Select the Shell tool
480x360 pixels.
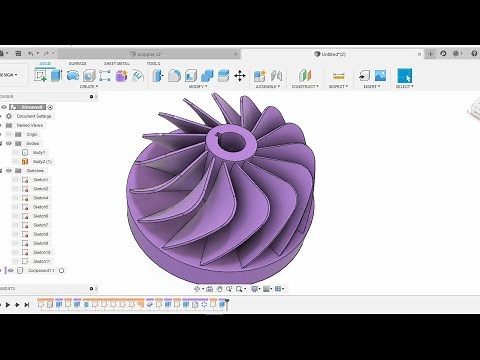point(191,76)
